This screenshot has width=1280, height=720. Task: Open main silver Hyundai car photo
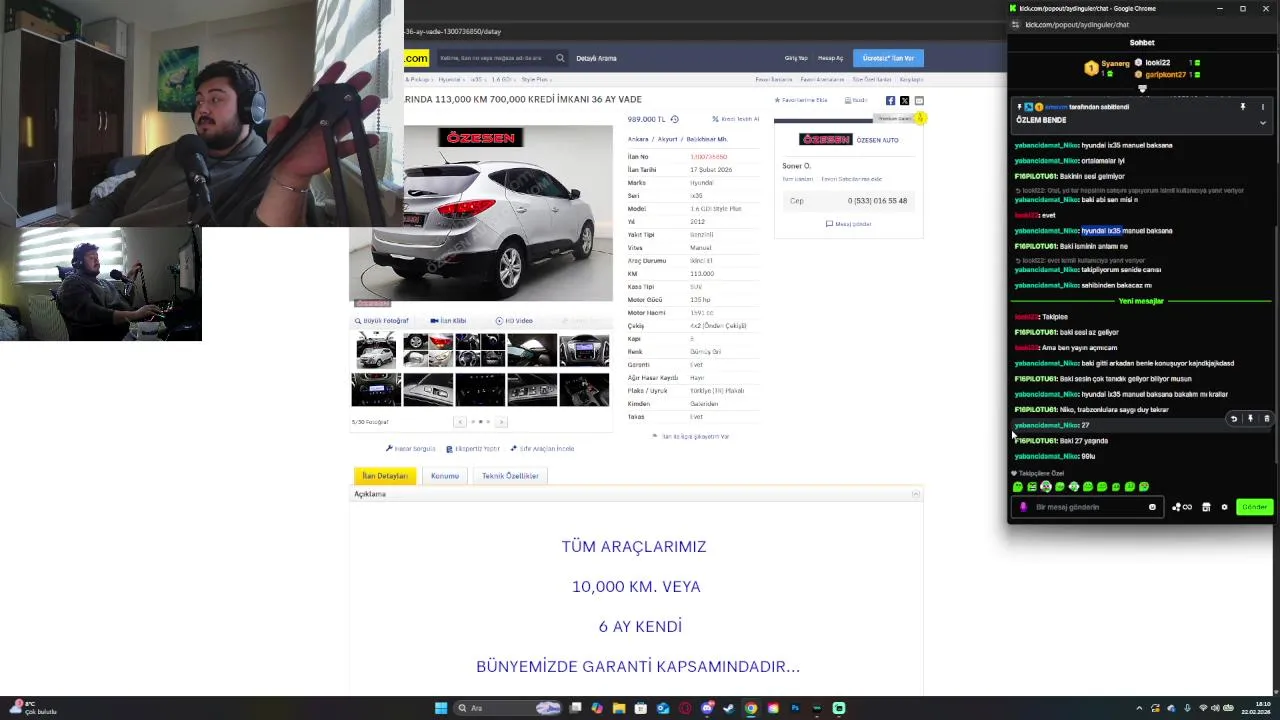(481, 213)
